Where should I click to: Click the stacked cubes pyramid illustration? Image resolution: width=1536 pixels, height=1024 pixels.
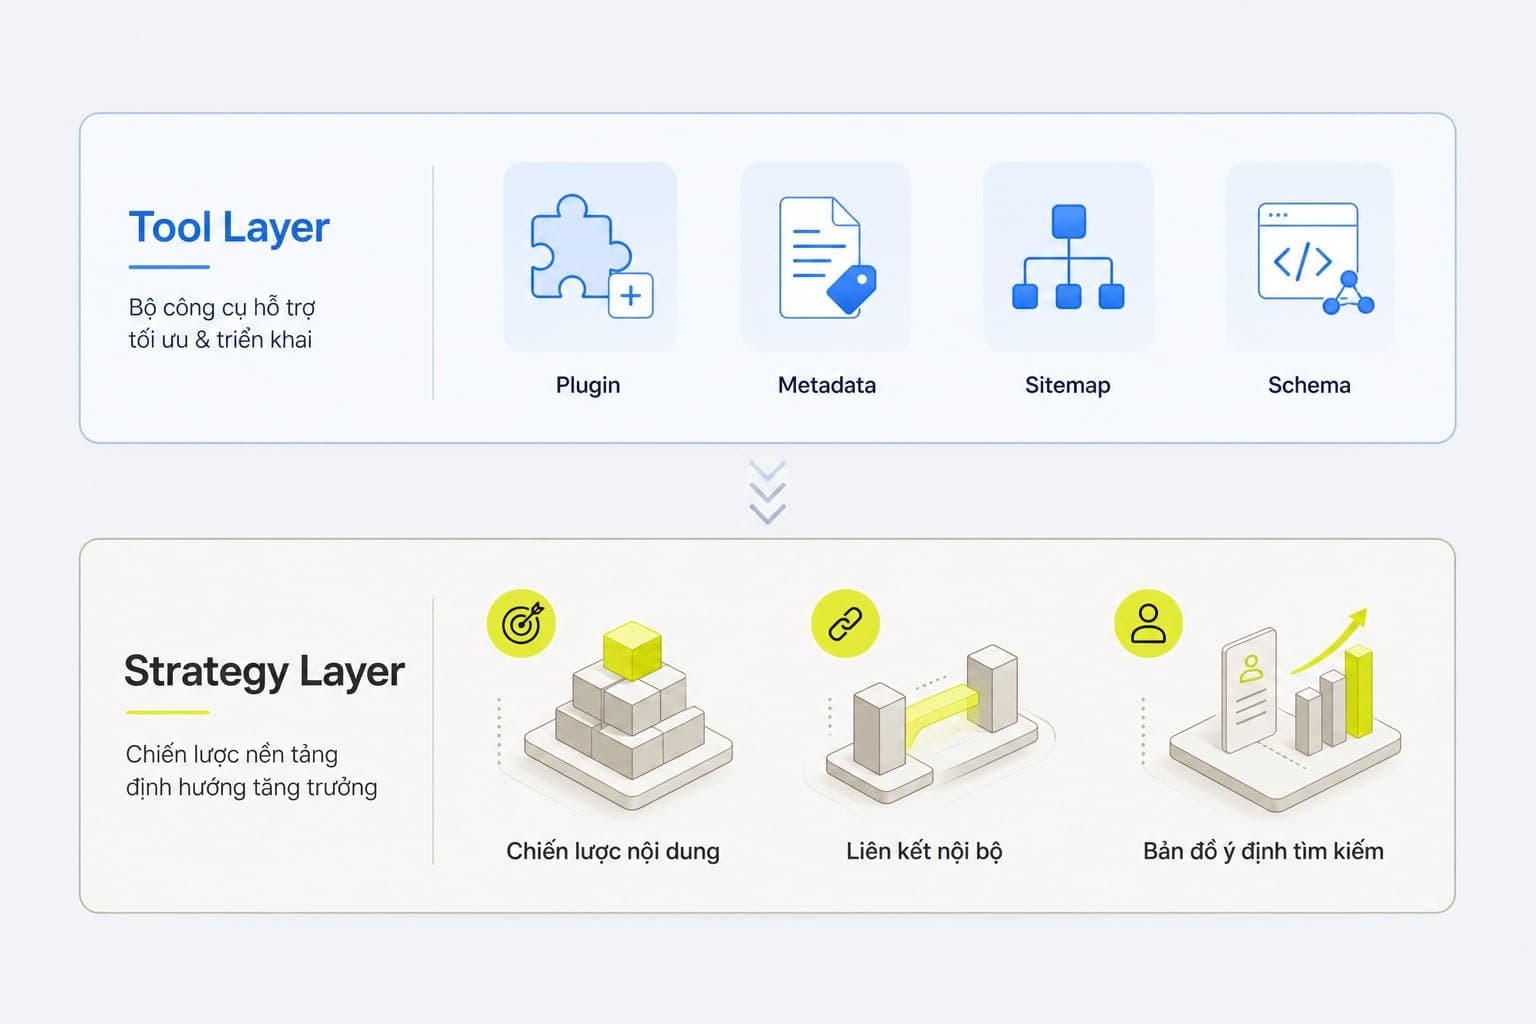[629, 715]
